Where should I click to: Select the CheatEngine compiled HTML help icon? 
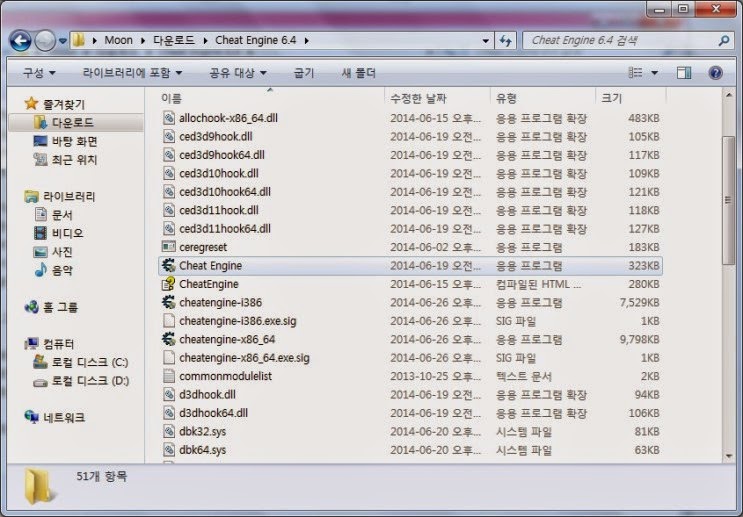pyautogui.click(x=169, y=284)
